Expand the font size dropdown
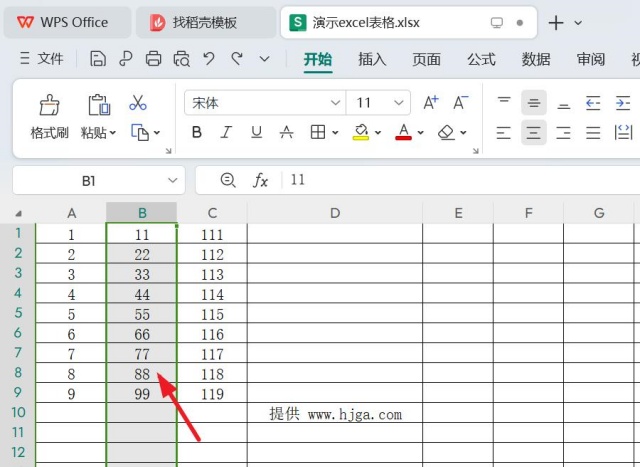 [399, 102]
